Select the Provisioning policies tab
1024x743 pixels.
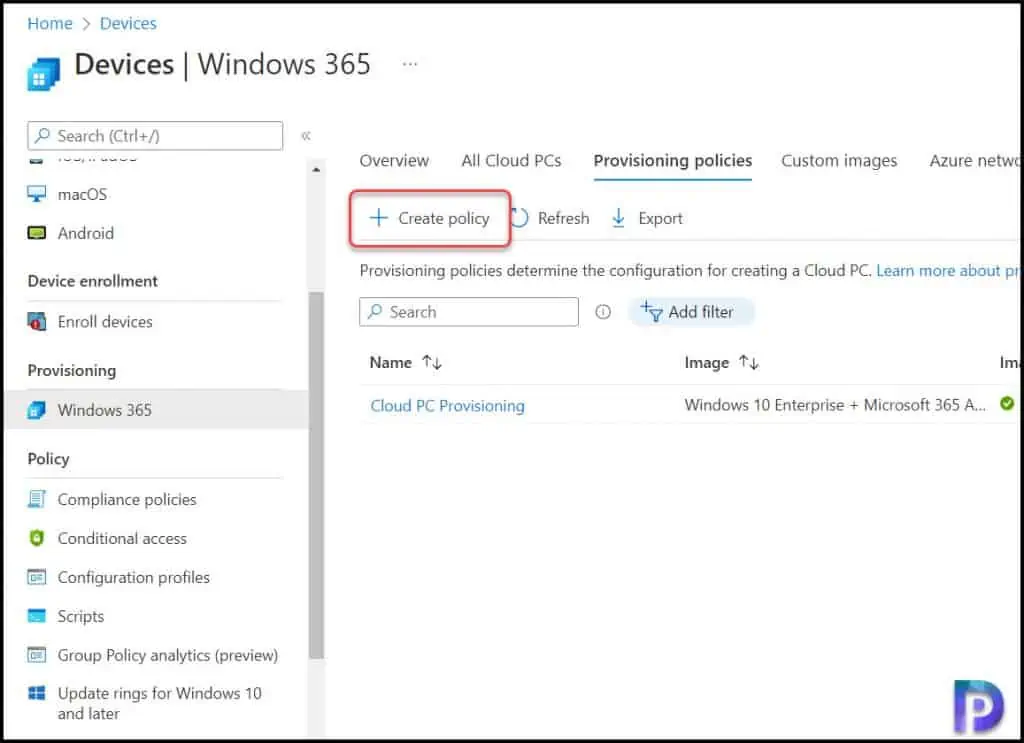click(673, 161)
